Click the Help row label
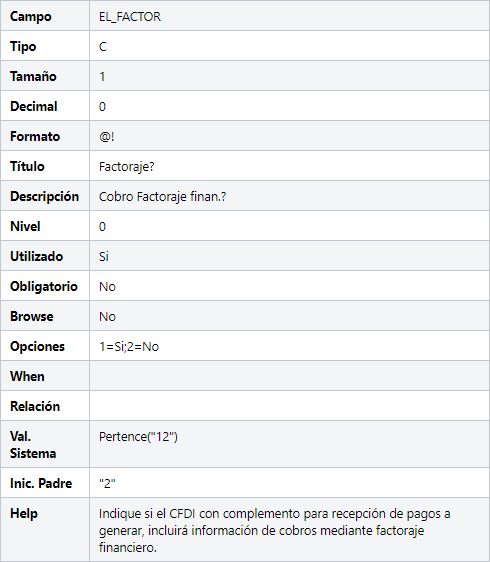This screenshot has height=562, width=490. [24, 514]
